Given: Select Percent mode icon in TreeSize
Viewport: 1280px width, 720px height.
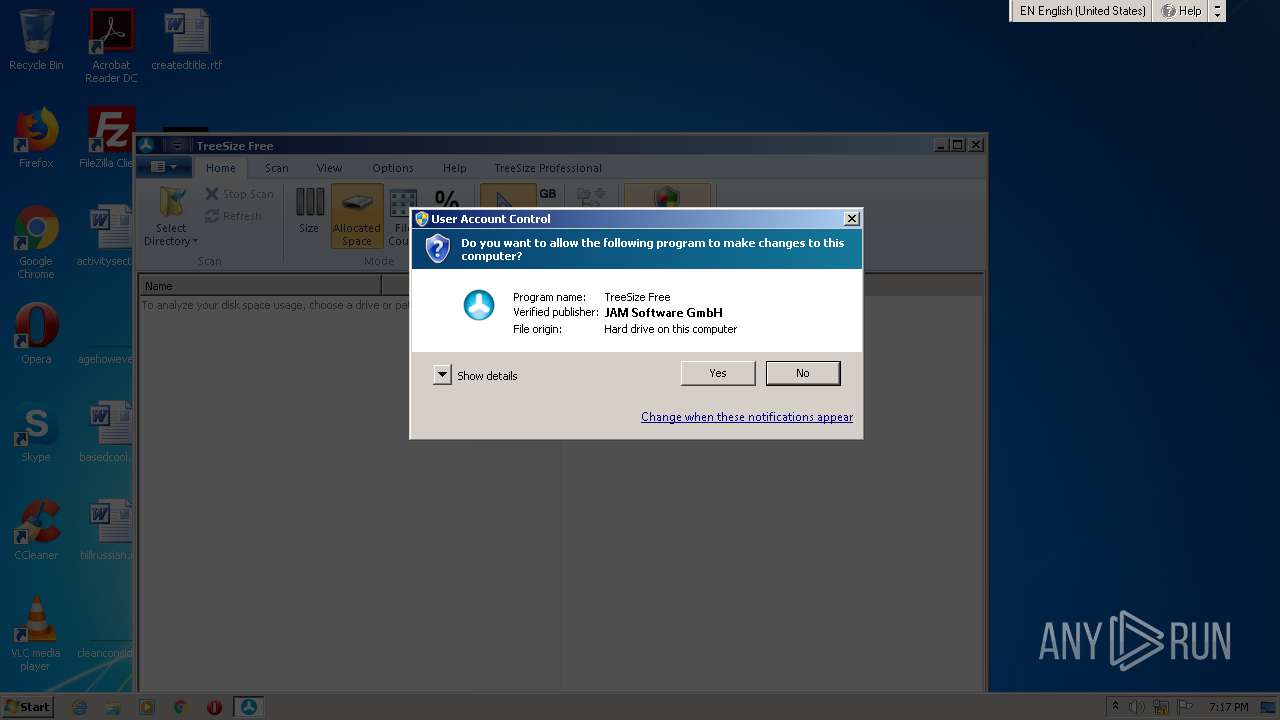Looking at the screenshot, I should coord(446,198).
